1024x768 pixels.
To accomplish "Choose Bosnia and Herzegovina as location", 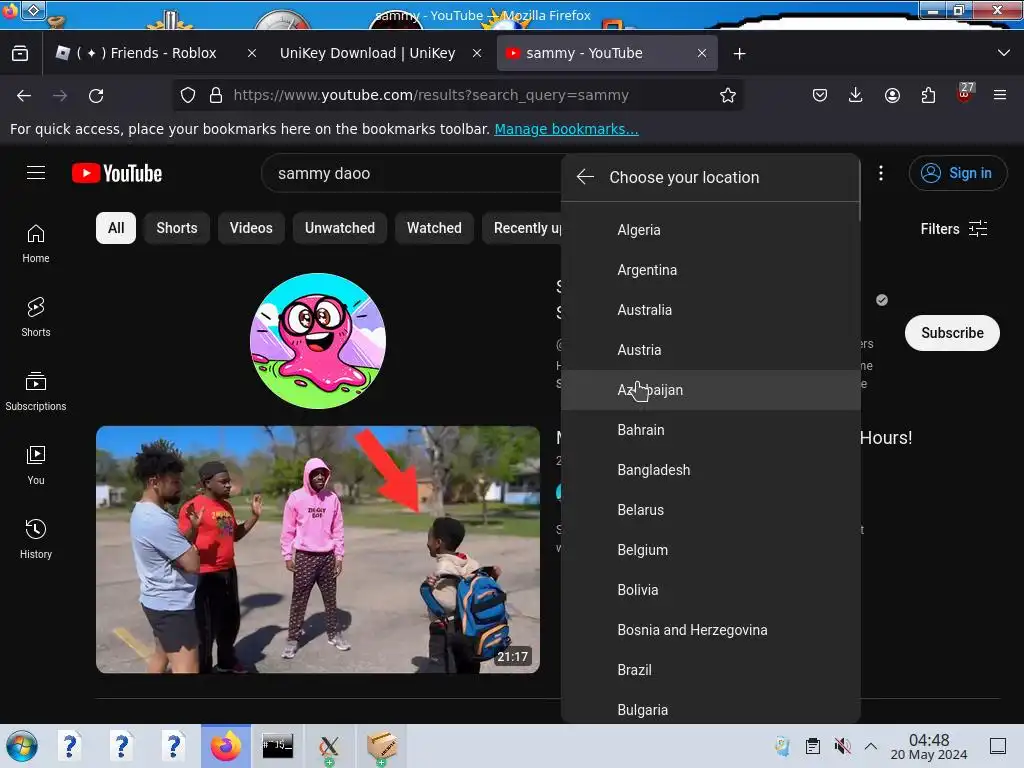I will pyautogui.click(x=711, y=630).
